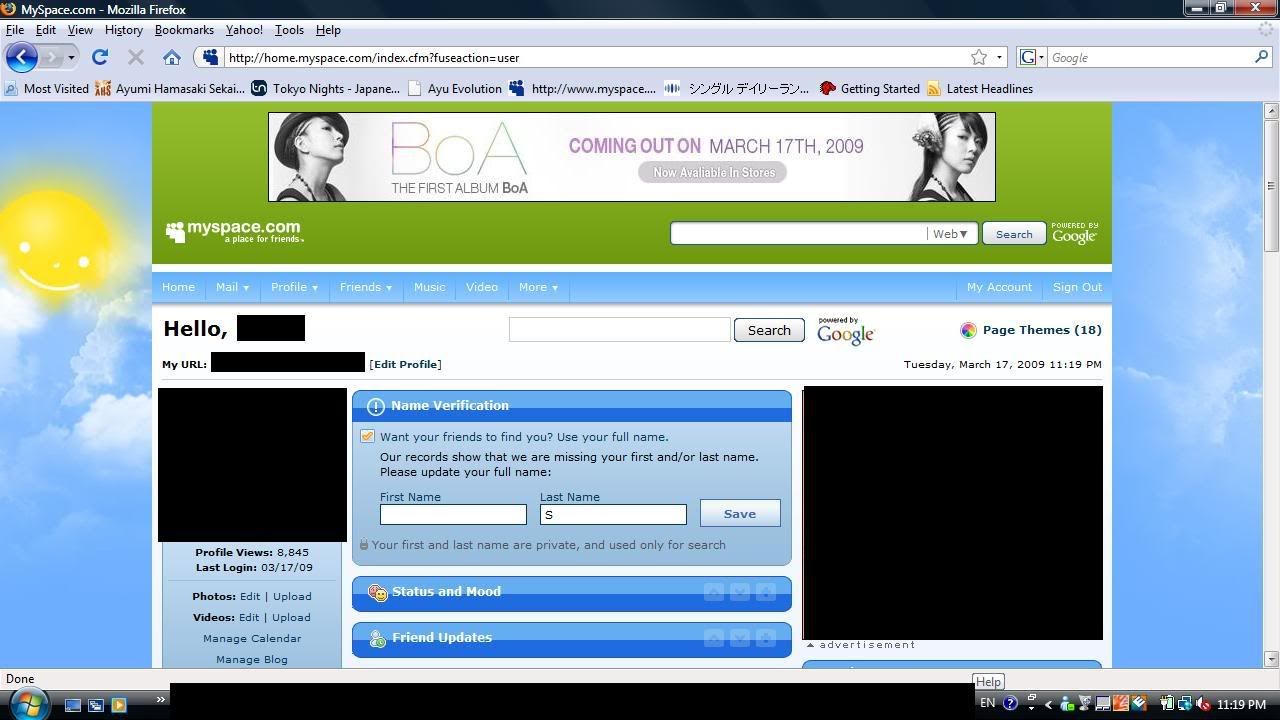Open the back/forward history dropdown arrow
This screenshot has width=1280, height=720.
(71, 57)
